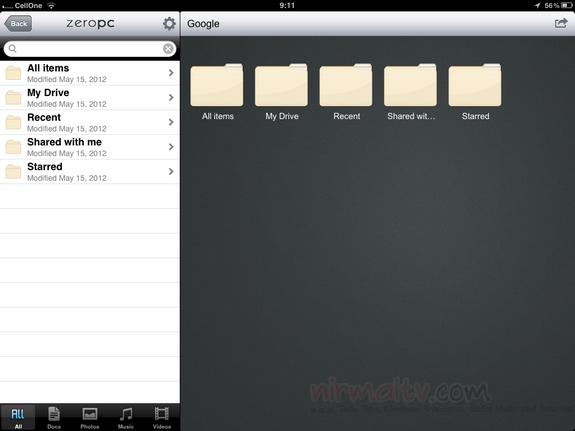Tap the search magnifier icon
The image size is (575, 431).
coord(12,48)
